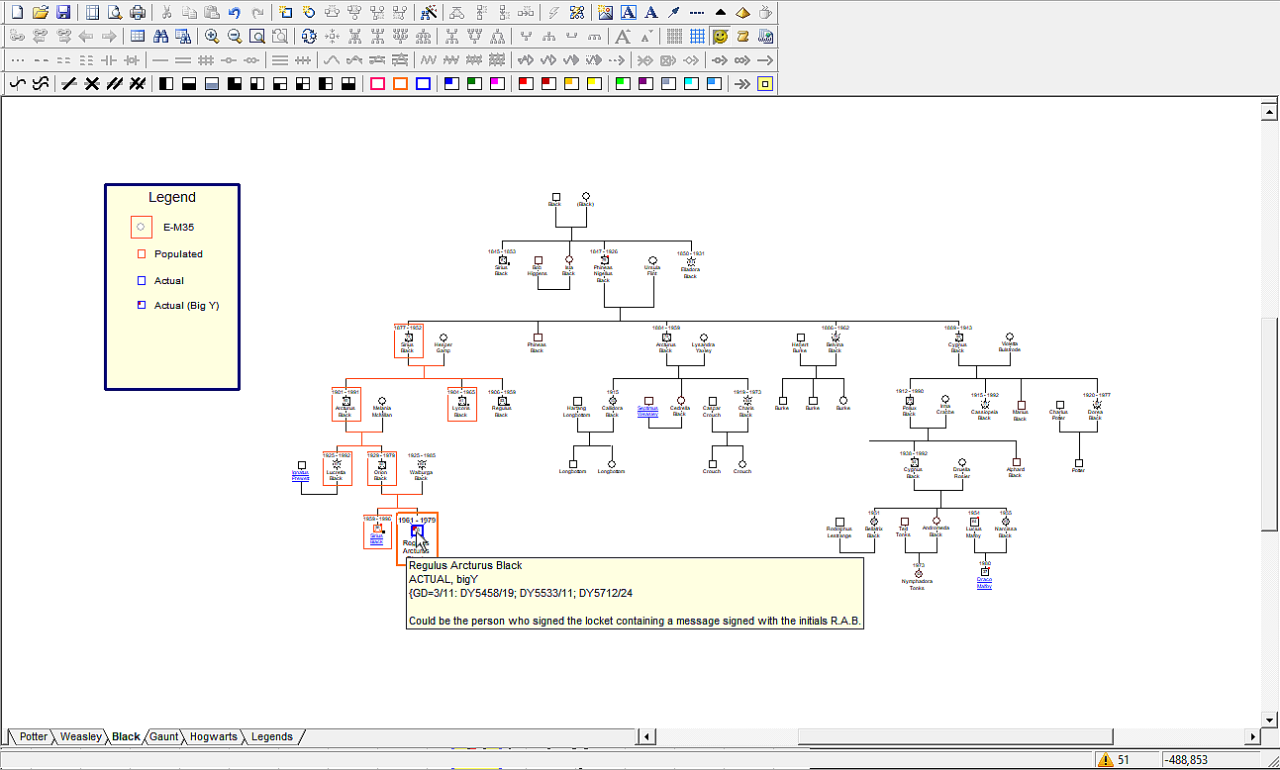Click the Insert Picture icon

[606, 13]
